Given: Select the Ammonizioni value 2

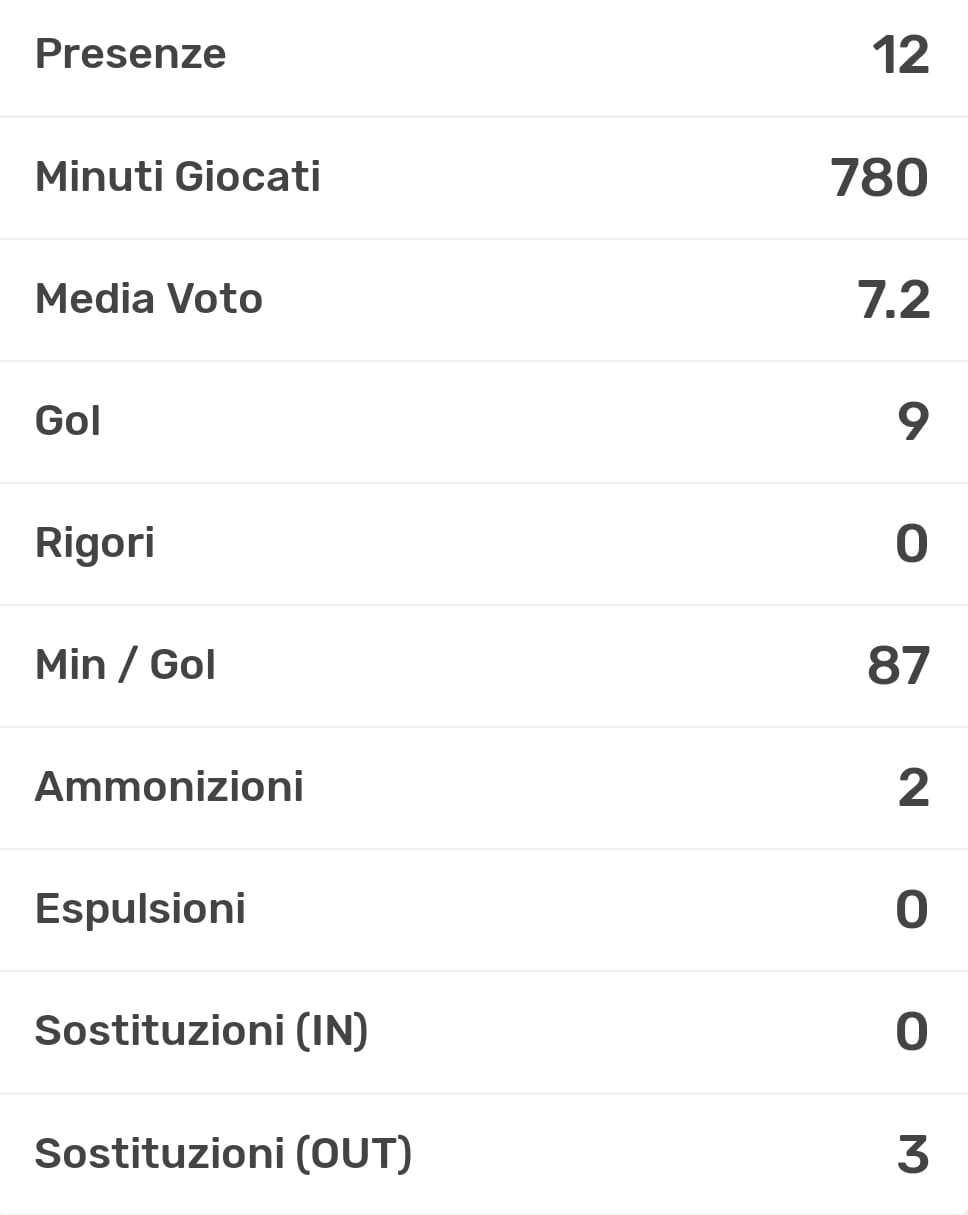Looking at the screenshot, I should point(913,788).
